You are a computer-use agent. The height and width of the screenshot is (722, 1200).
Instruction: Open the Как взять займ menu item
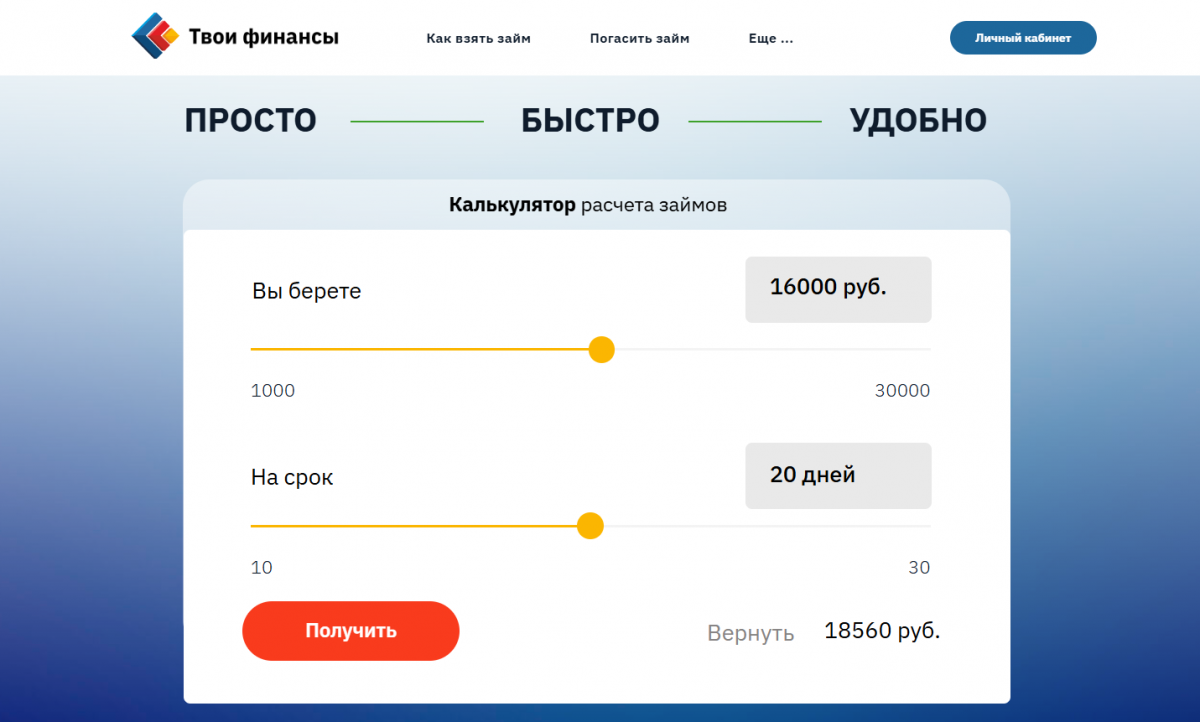point(478,39)
